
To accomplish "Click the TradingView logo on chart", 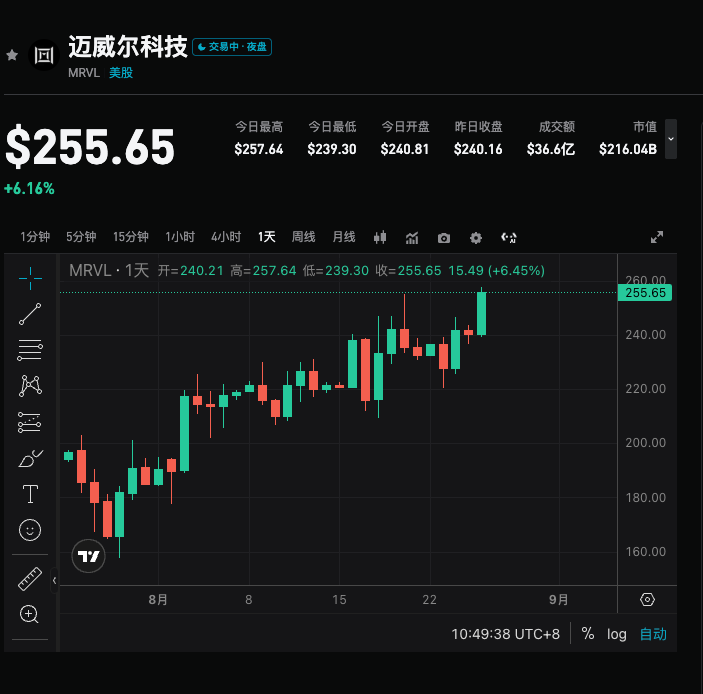I will tap(88, 556).
